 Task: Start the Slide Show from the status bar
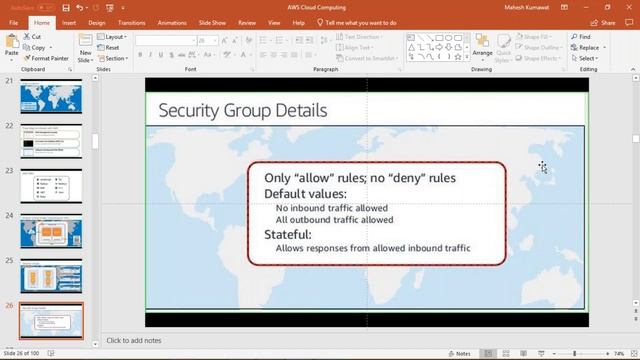541,353
